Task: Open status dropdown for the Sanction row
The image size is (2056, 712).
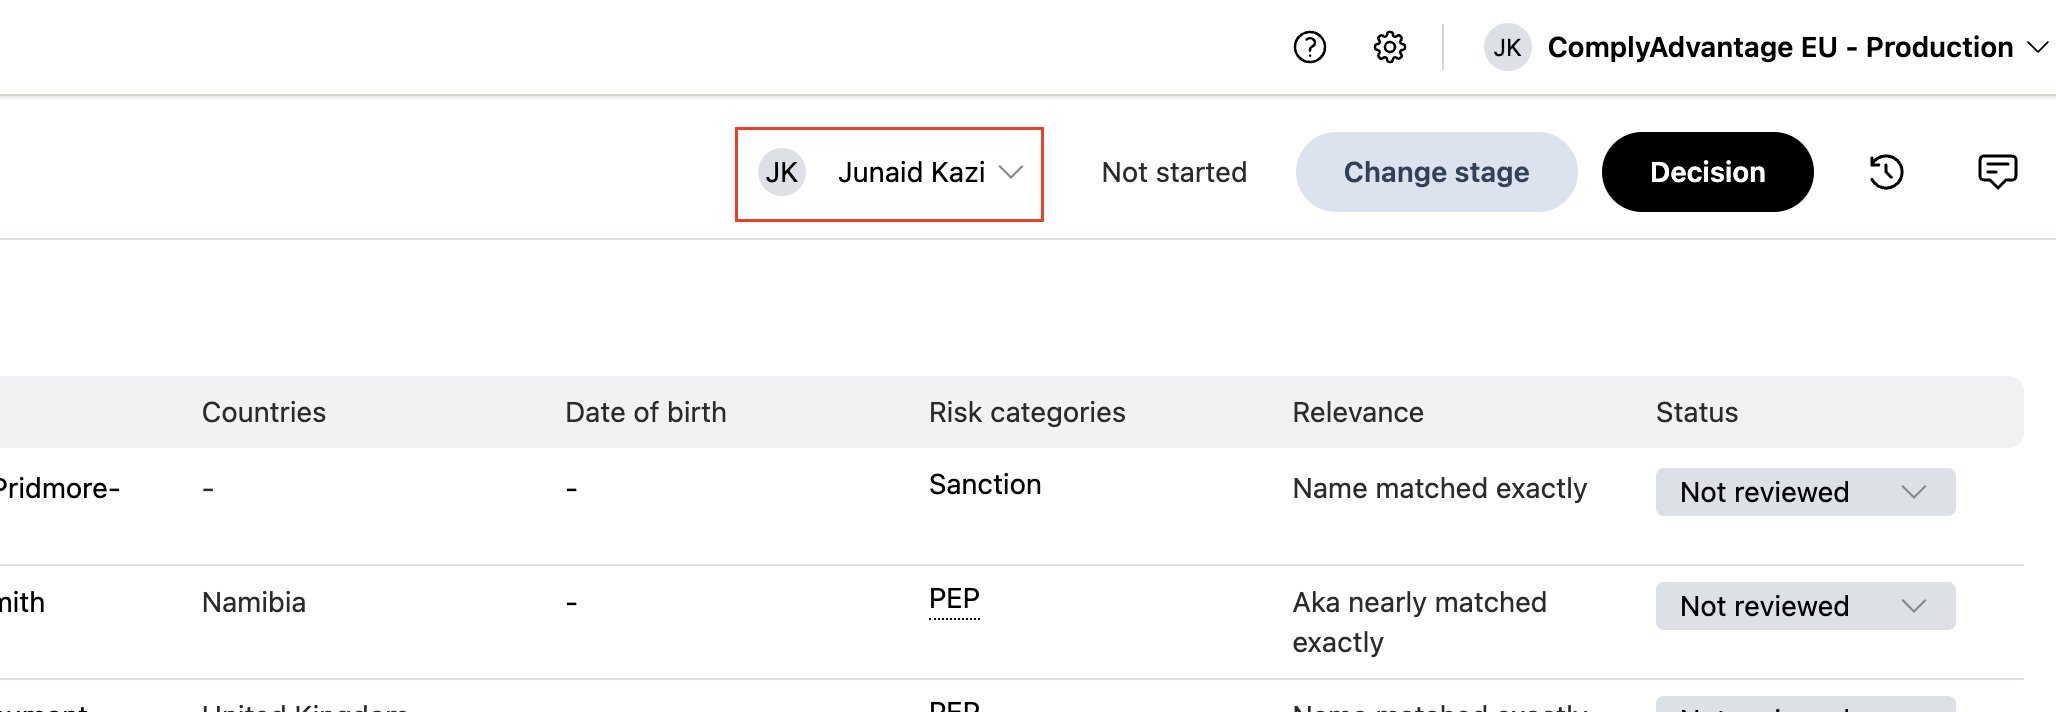Action: coord(1805,492)
